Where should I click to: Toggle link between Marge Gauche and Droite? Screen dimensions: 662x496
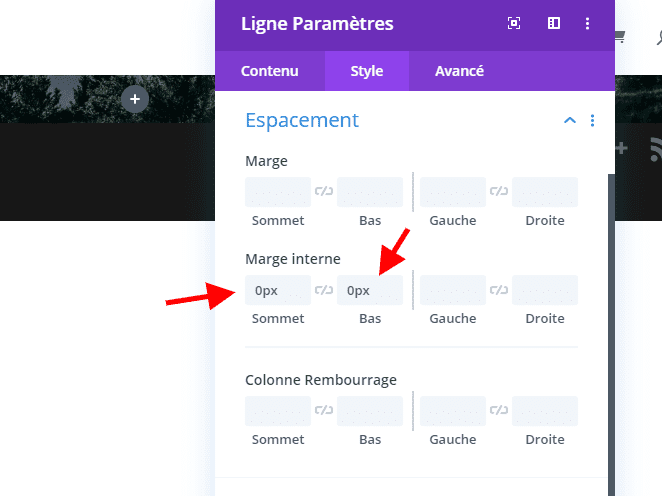(499, 192)
